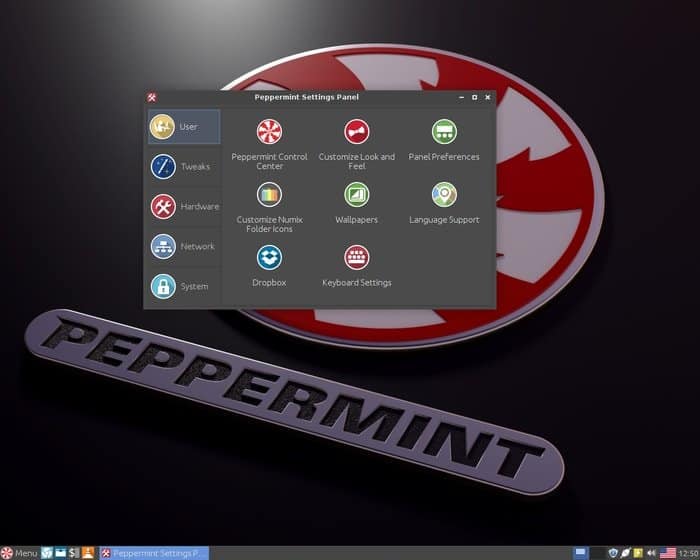This screenshot has height=560, width=700.
Task: Switch to the Tweaks category
Action: coord(184,167)
